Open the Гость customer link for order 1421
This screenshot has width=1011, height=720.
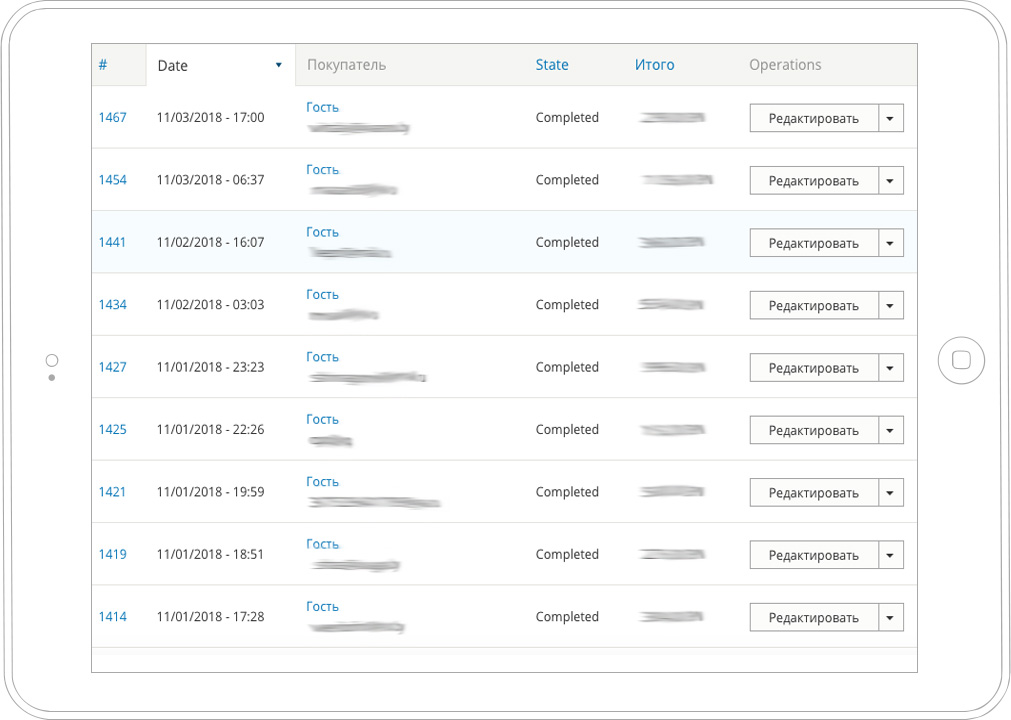pos(322,482)
